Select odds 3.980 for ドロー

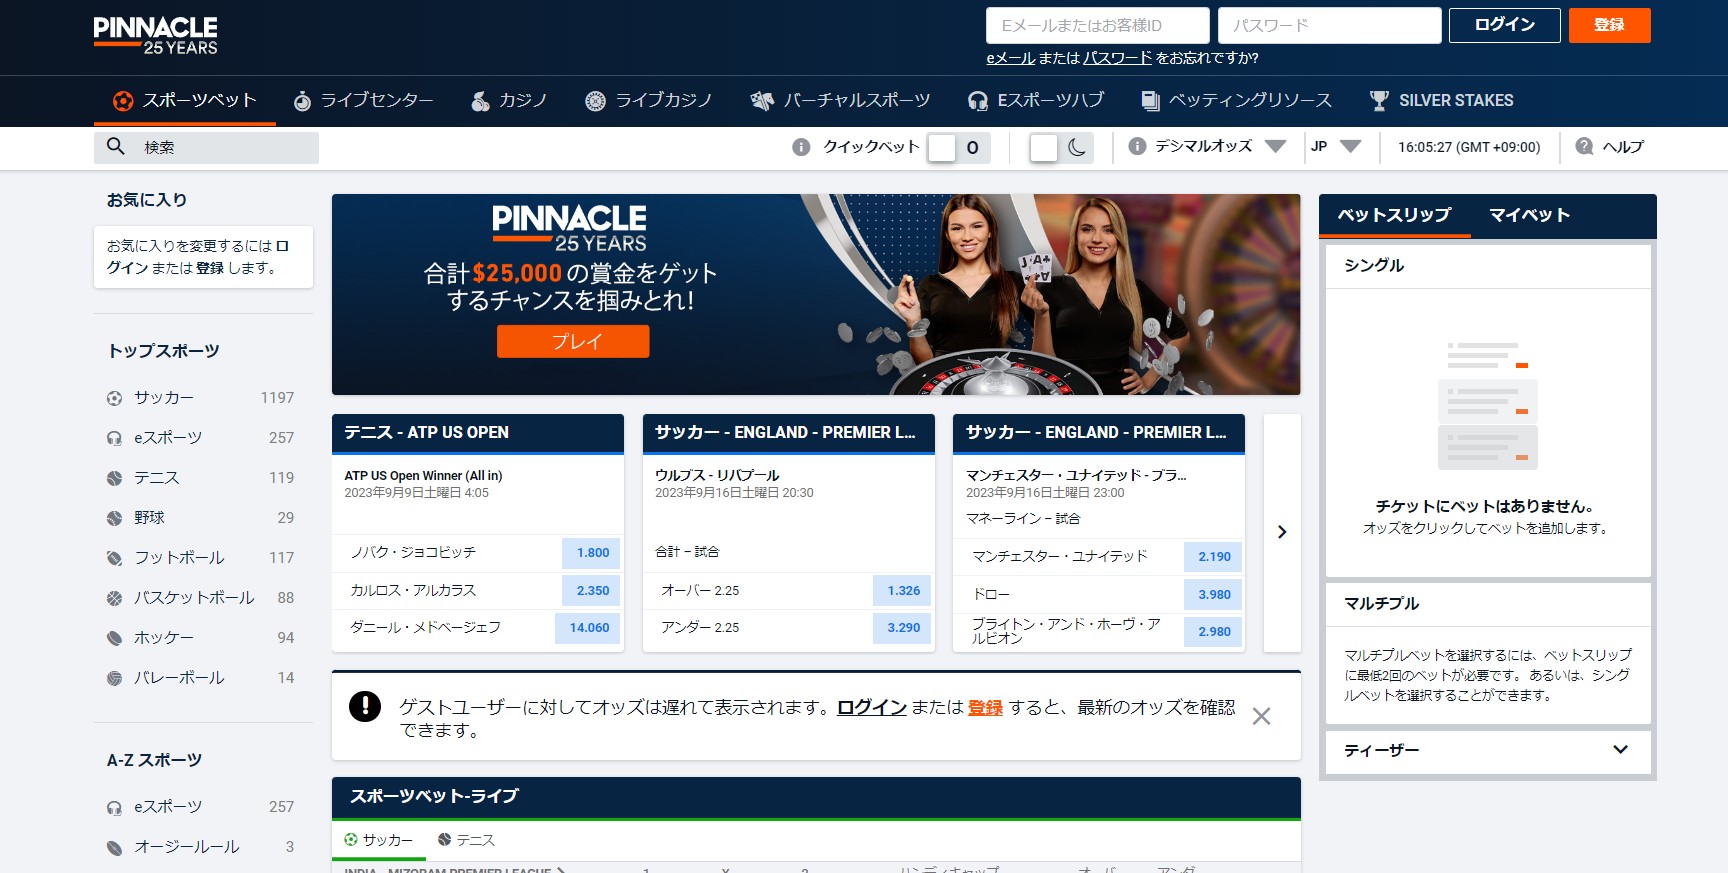point(1214,595)
